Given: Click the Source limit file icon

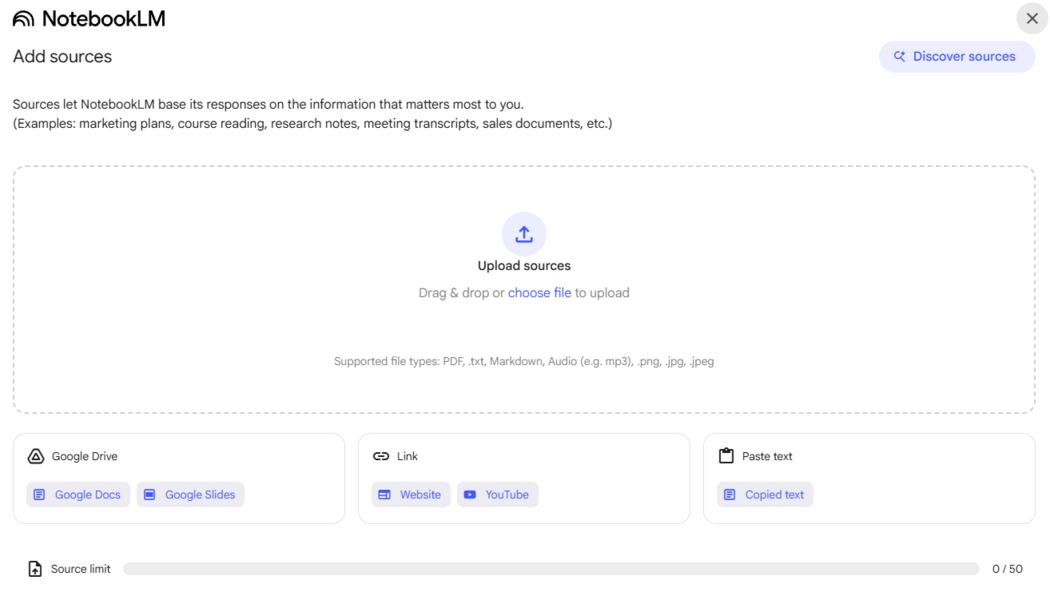Looking at the screenshot, I should [x=35, y=569].
